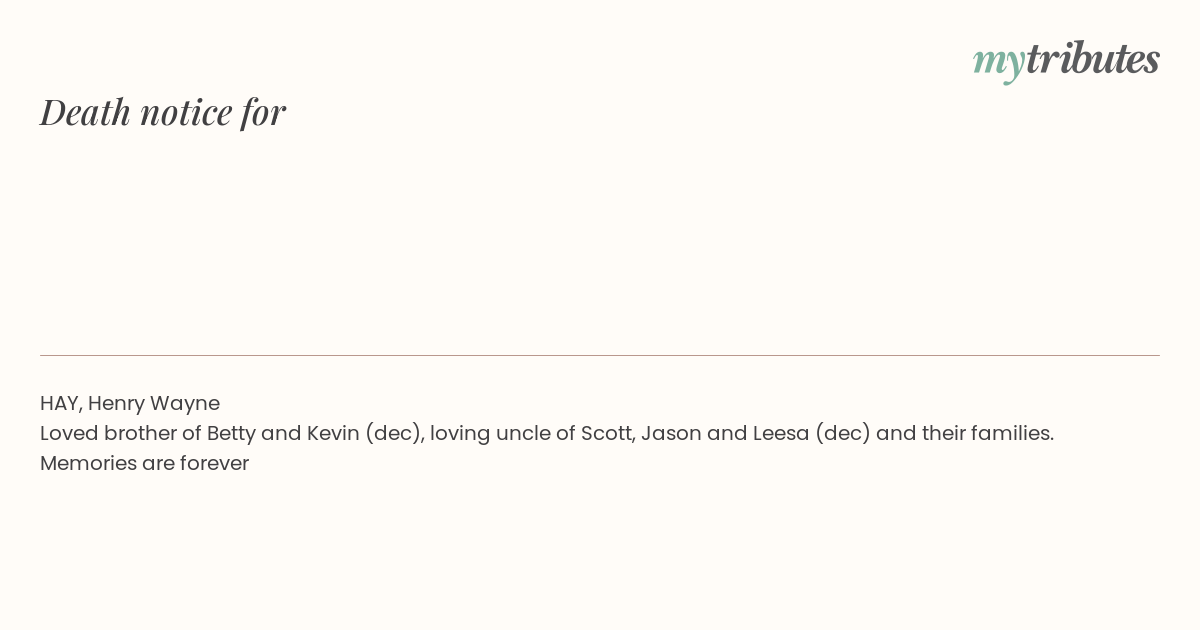Click the grey "tributes" part of the logo
This screenshot has width=1200, height=630.
pyautogui.click(x=1092, y=58)
